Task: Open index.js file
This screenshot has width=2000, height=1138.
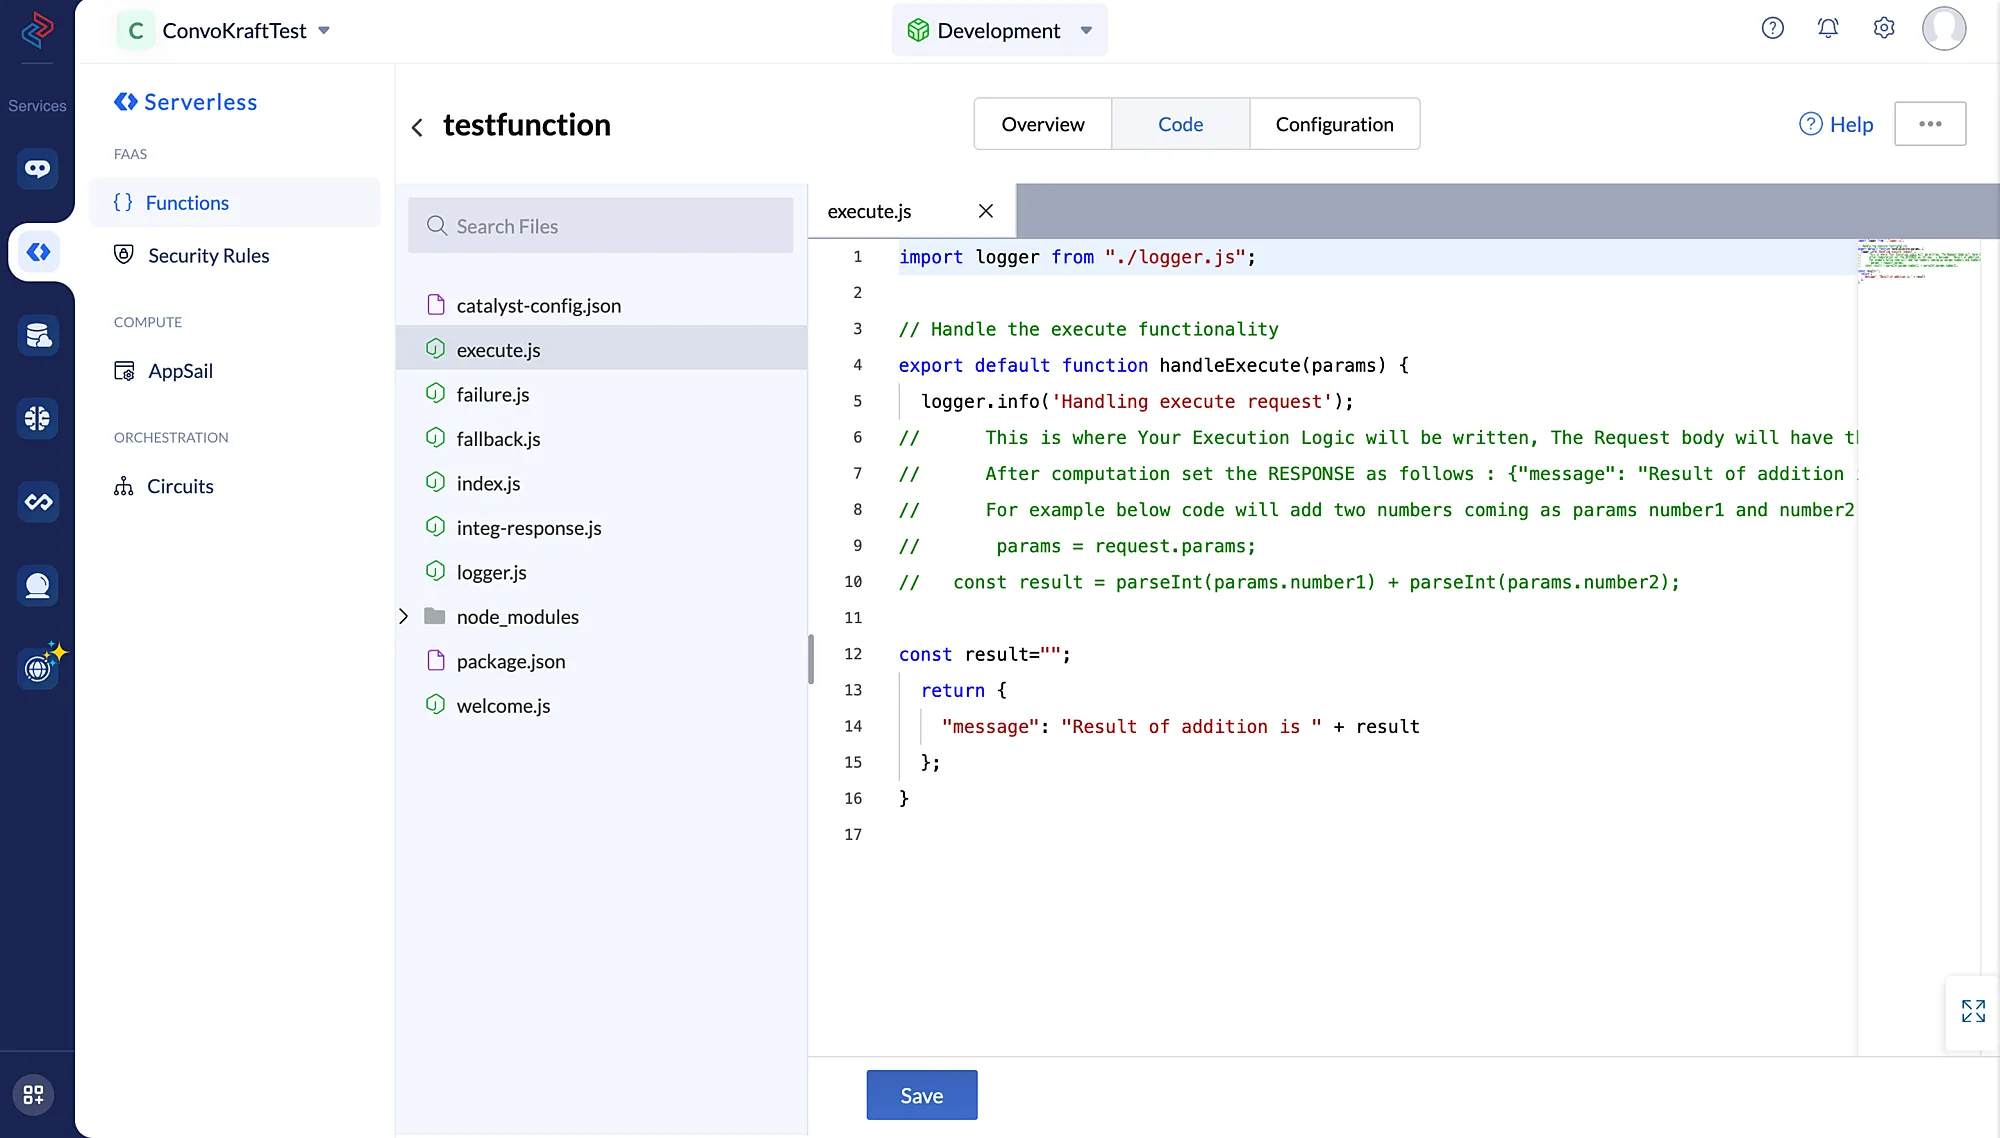Action: point(601,483)
